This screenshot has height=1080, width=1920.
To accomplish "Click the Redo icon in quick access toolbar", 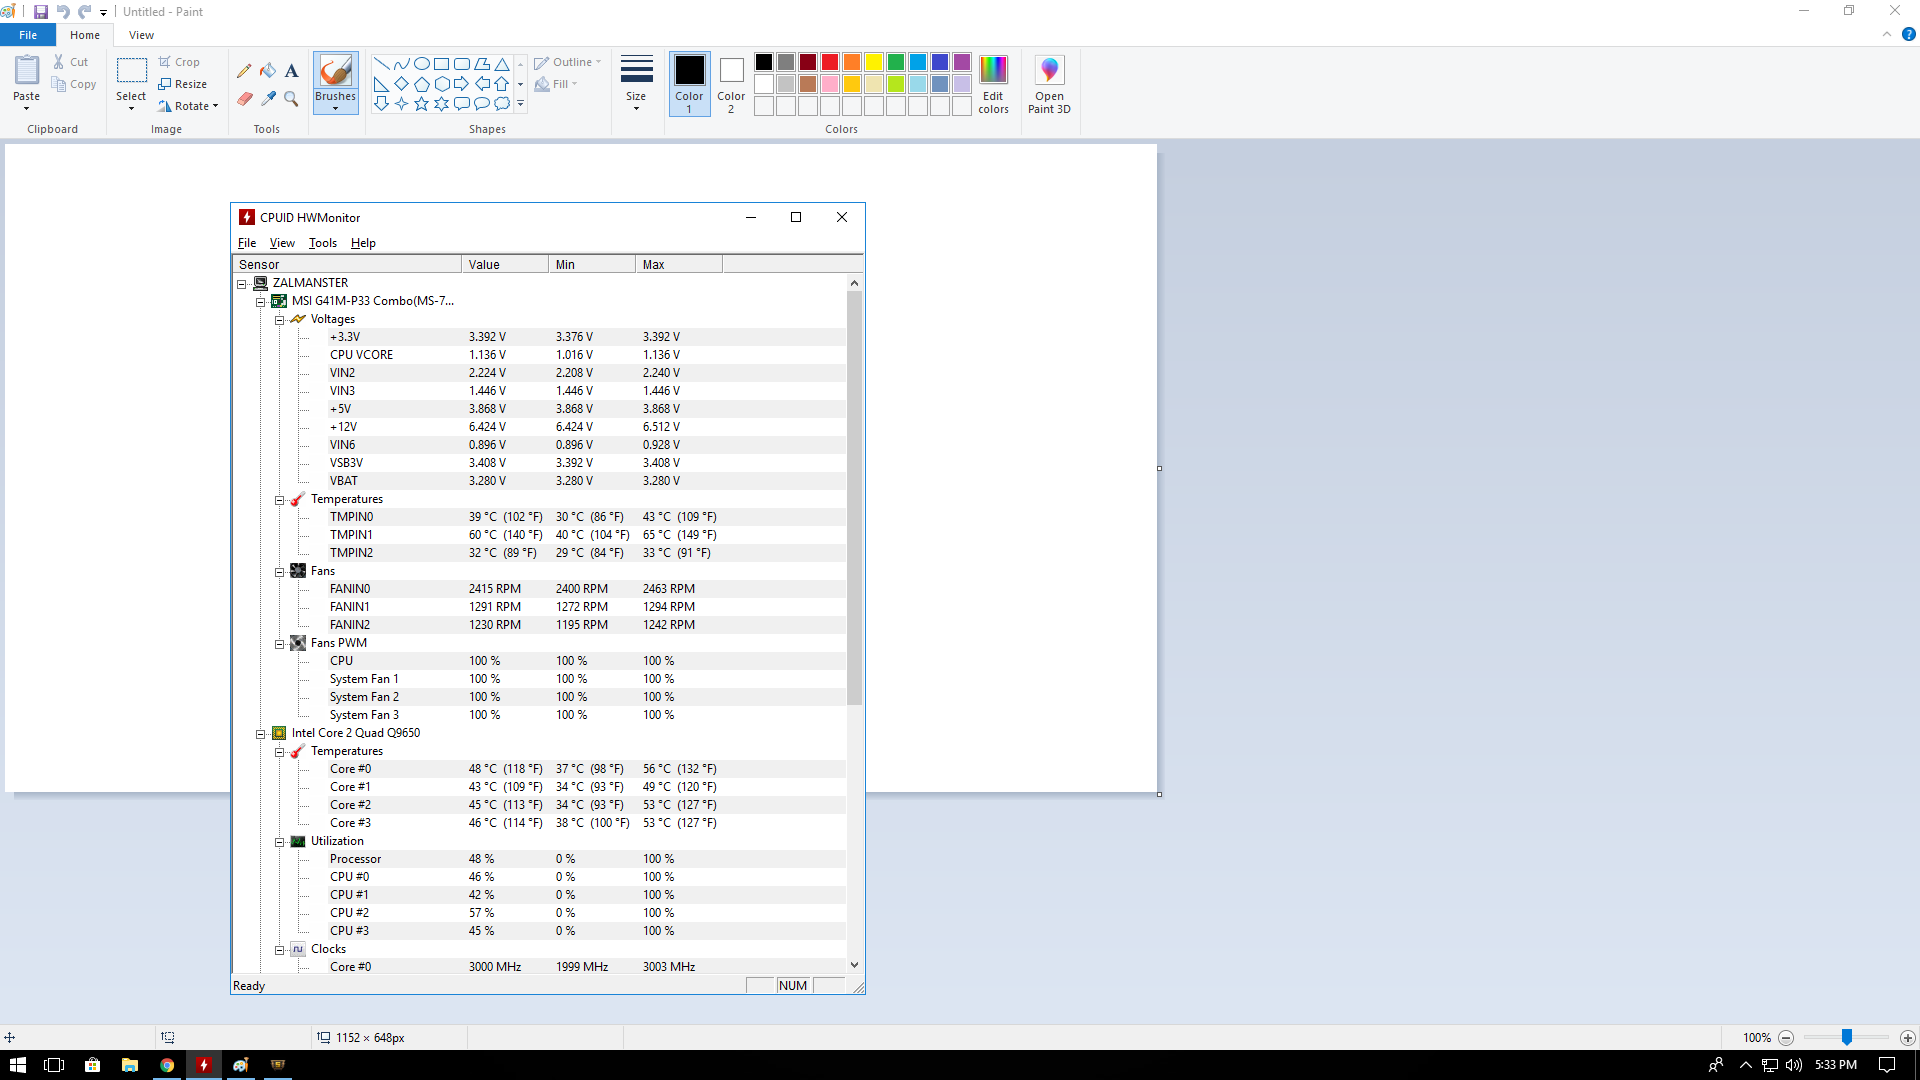I will pos(85,12).
